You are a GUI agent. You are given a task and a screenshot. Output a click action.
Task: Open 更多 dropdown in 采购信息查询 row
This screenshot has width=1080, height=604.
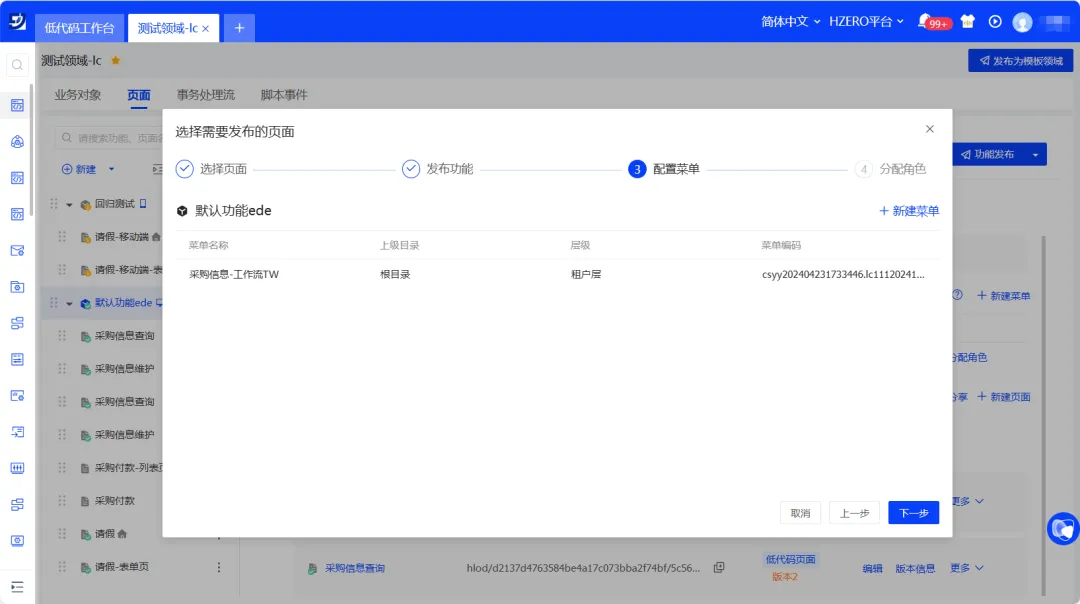point(967,568)
